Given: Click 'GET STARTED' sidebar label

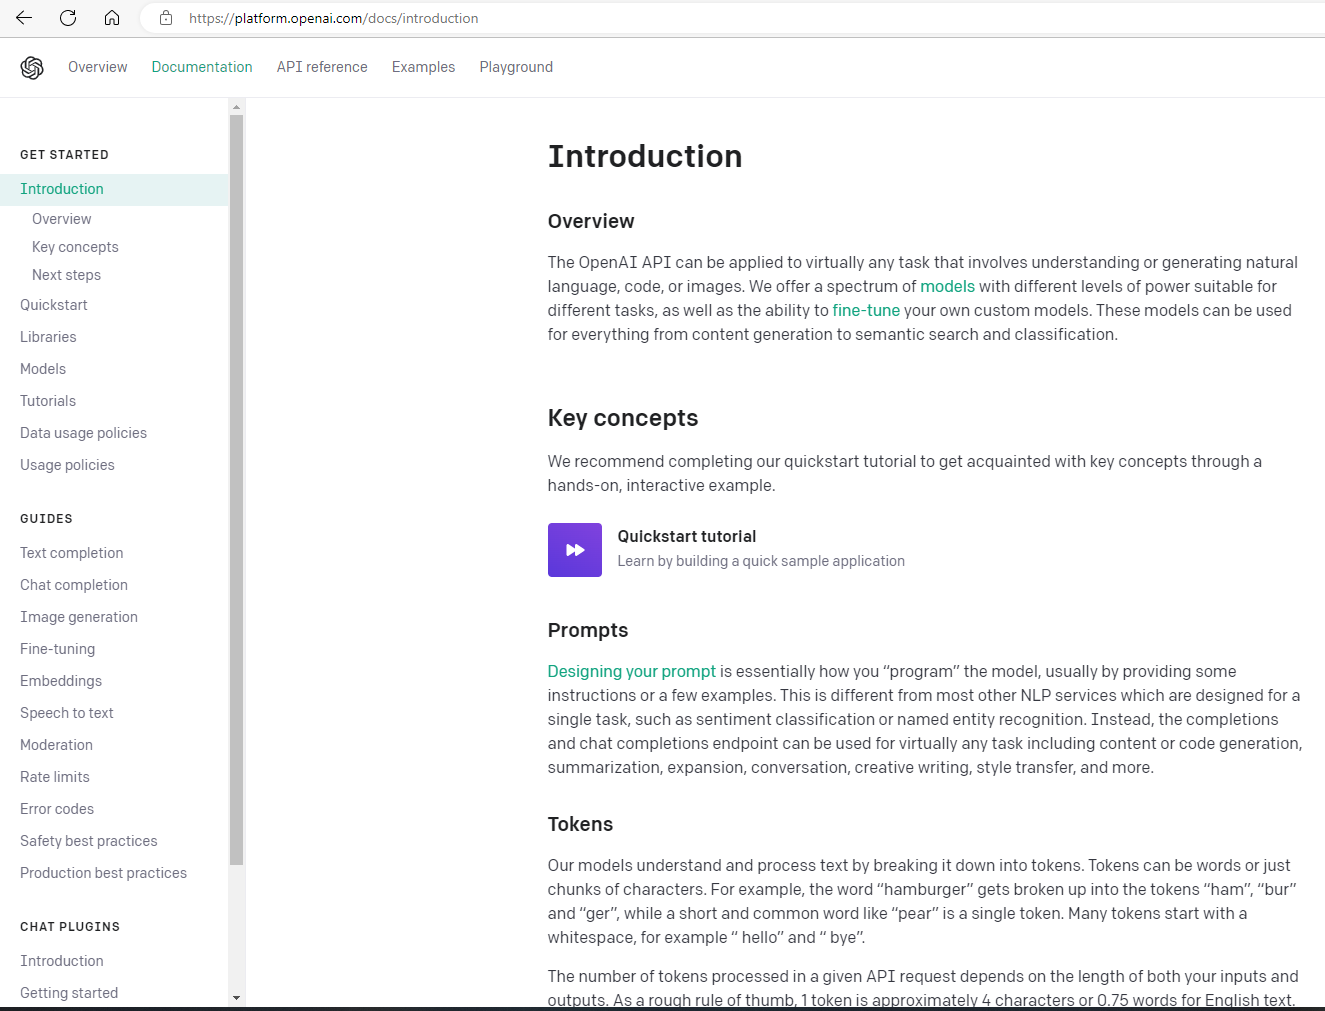Looking at the screenshot, I should click(x=64, y=155).
